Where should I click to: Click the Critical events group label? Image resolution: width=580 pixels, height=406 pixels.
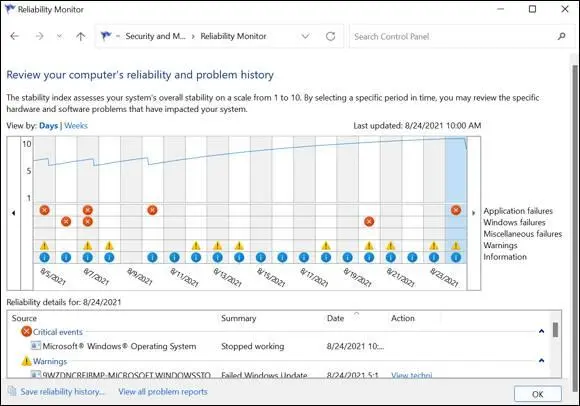58,332
